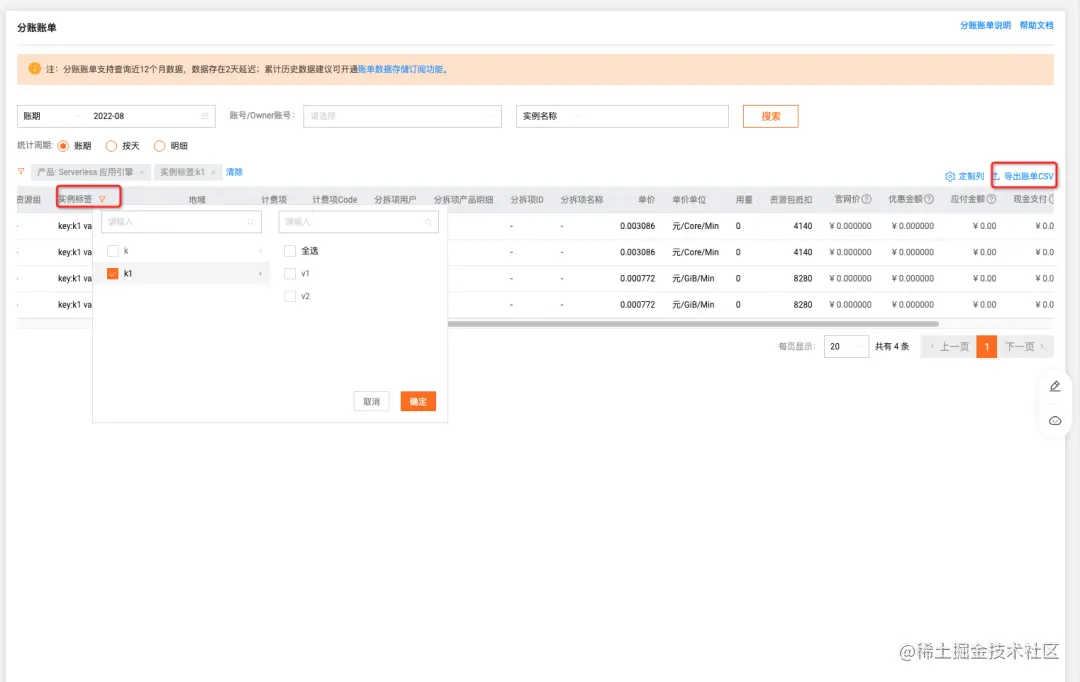Click the 分账账单 page title
Screen dimensions: 1080x682
37,28
